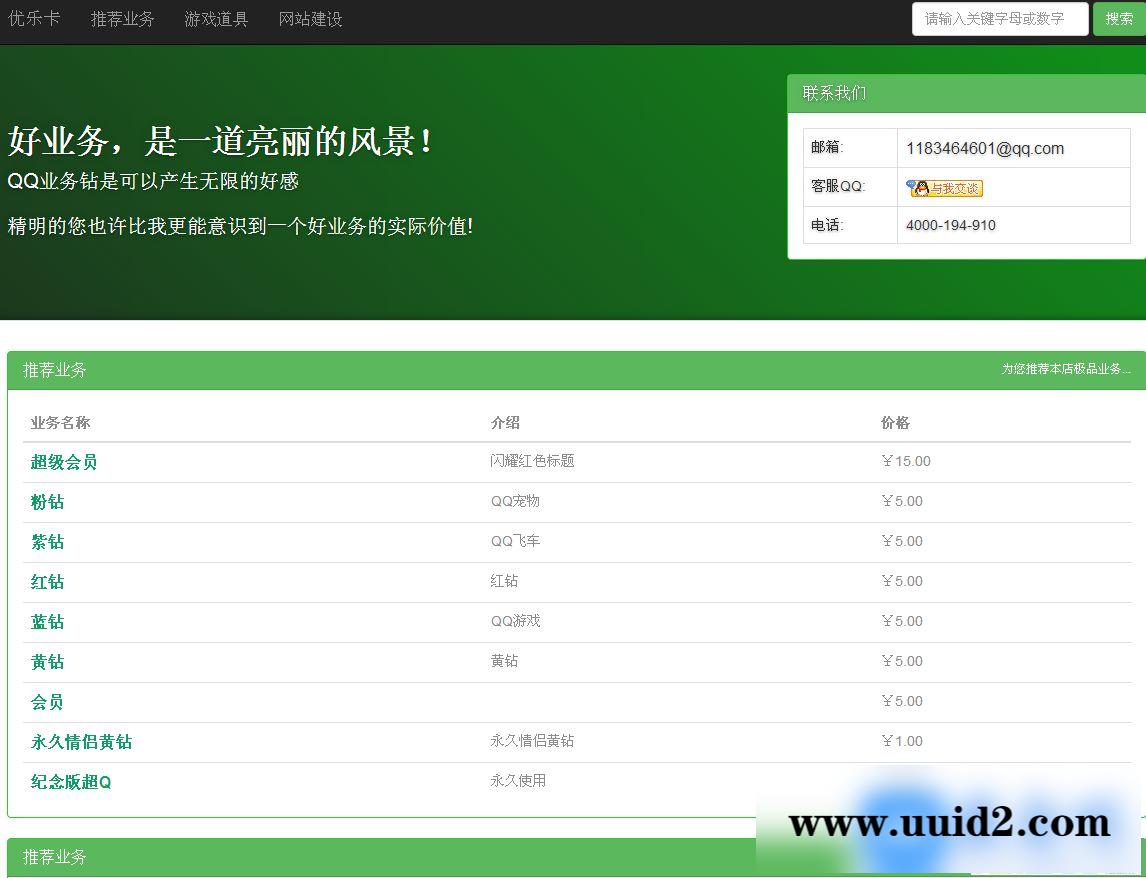
Task: Select the email address 1183464601@qq.com
Action: click(x=985, y=148)
